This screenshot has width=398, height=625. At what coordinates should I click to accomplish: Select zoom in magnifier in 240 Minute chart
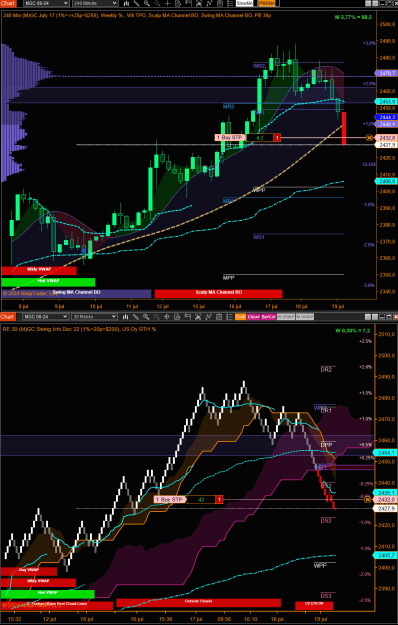click(147, 3)
